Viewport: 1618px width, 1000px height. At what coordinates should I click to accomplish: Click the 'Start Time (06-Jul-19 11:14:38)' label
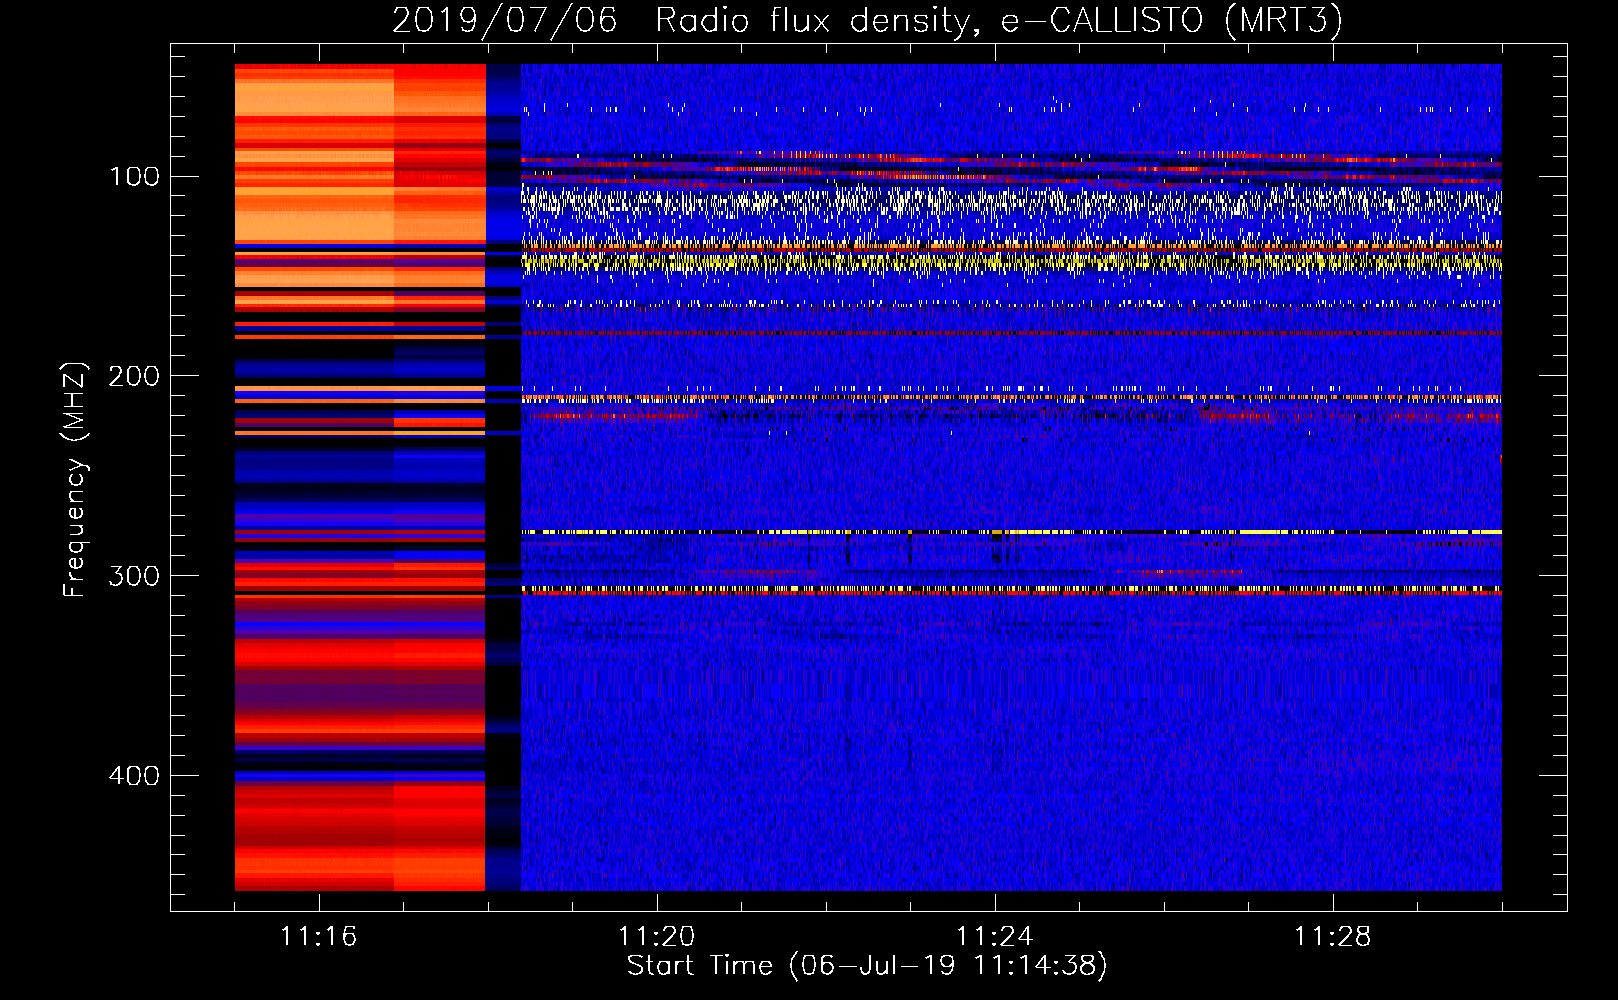tap(867, 966)
